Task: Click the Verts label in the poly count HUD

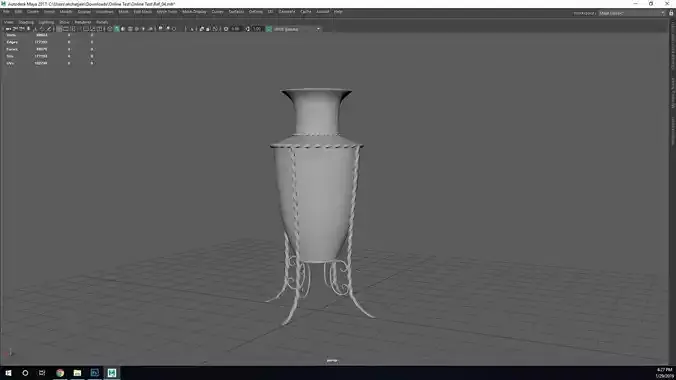Action: 11,35
